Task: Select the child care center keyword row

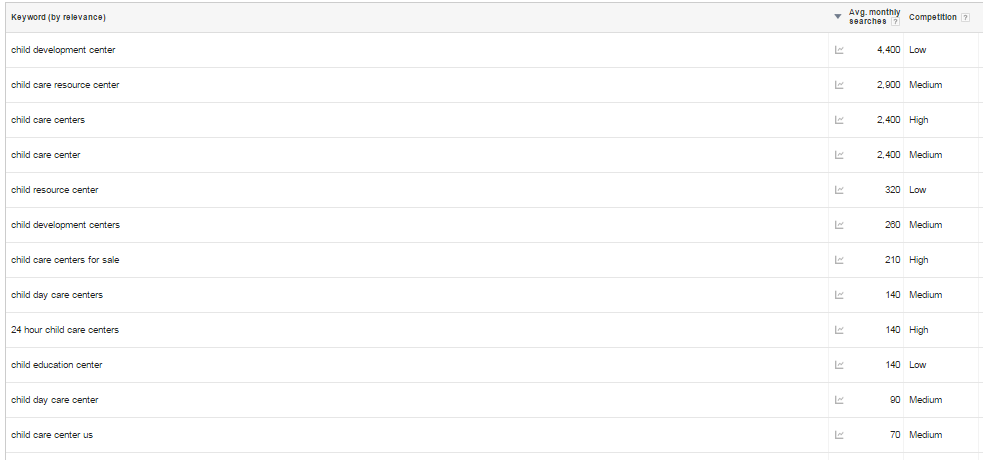Action: point(46,155)
